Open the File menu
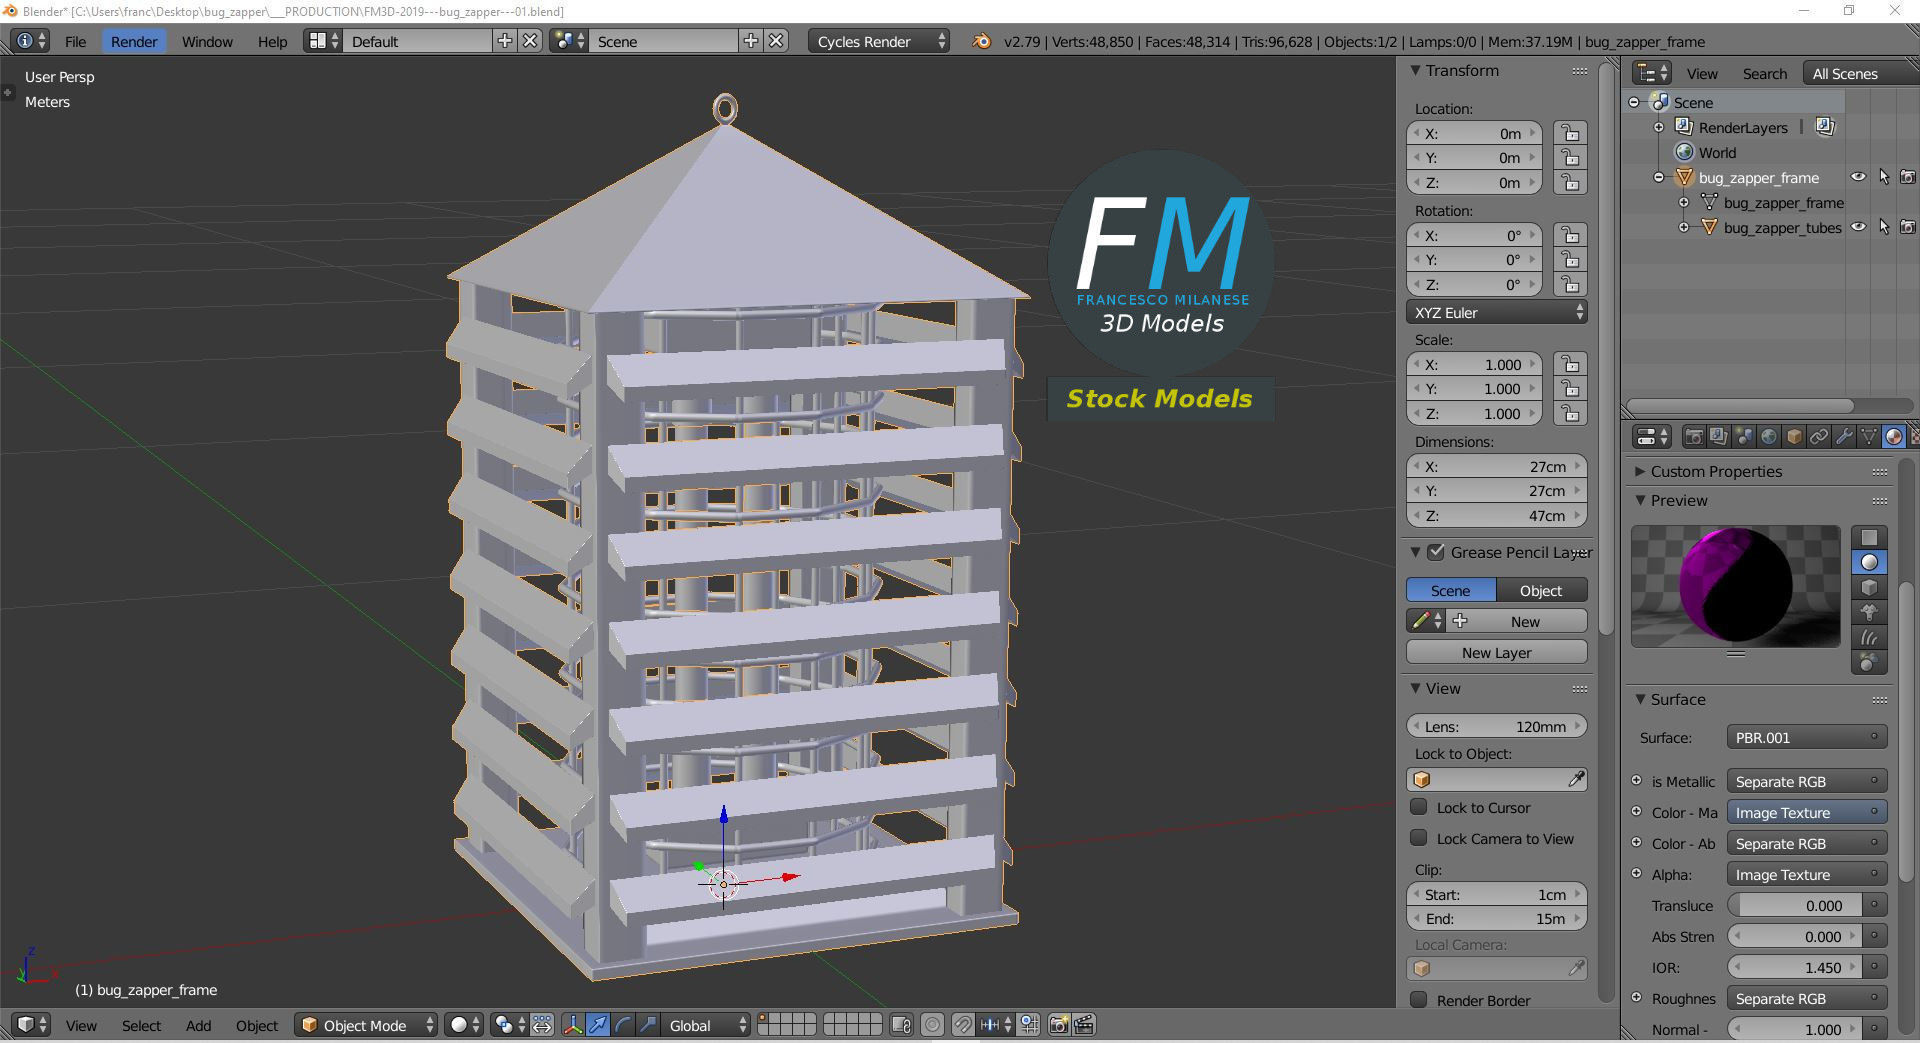Image resolution: width=1920 pixels, height=1043 pixels. point(75,41)
